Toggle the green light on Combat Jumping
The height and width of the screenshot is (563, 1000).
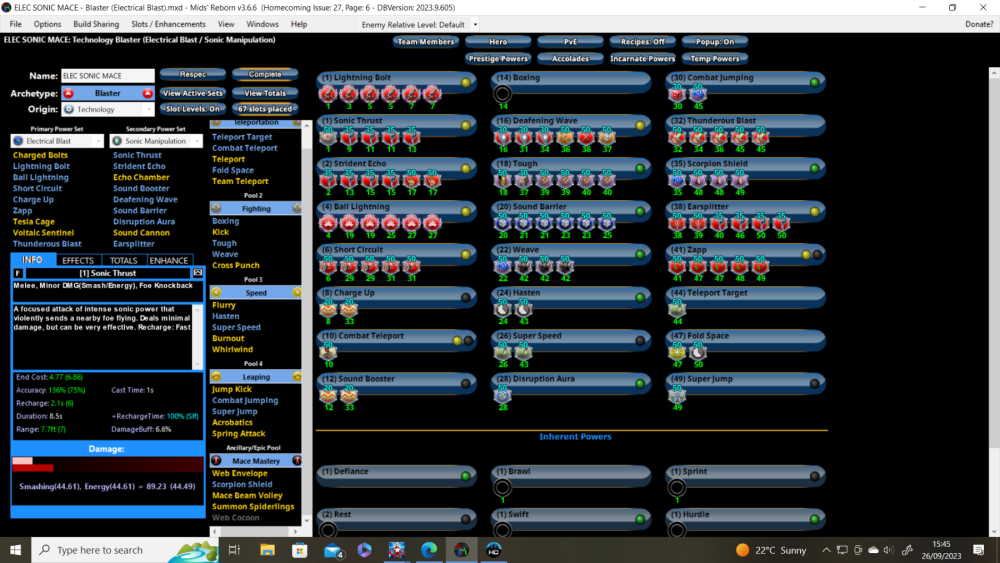[815, 82]
